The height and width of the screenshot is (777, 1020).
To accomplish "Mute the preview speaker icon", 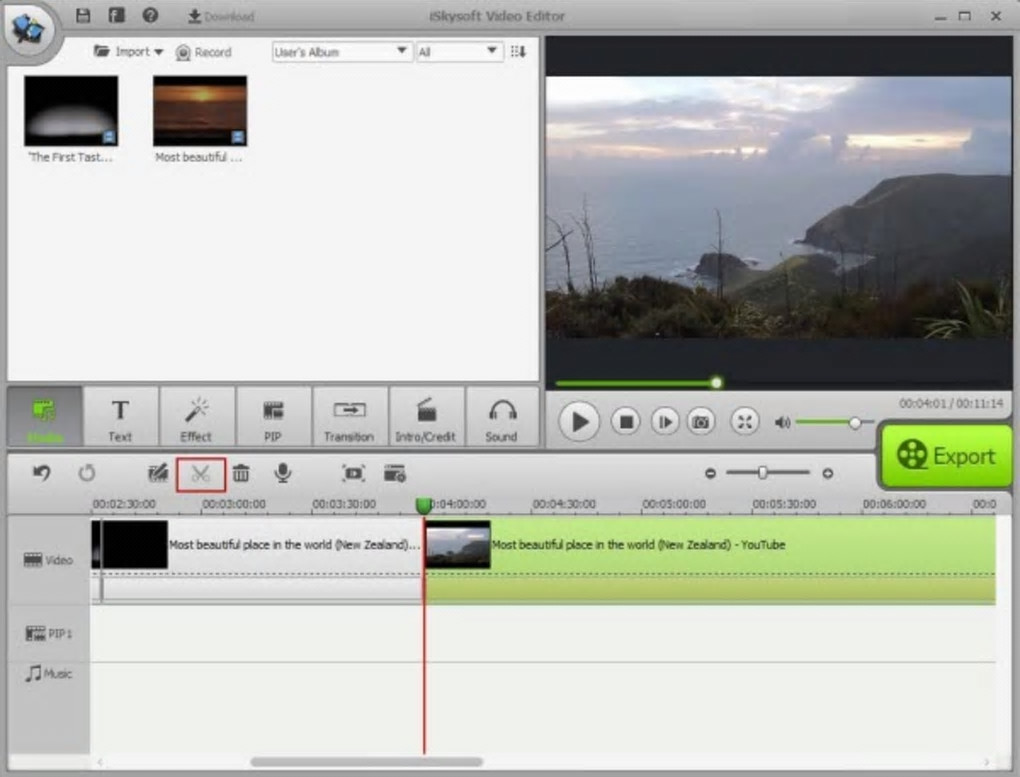I will pyautogui.click(x=782, y=422).
